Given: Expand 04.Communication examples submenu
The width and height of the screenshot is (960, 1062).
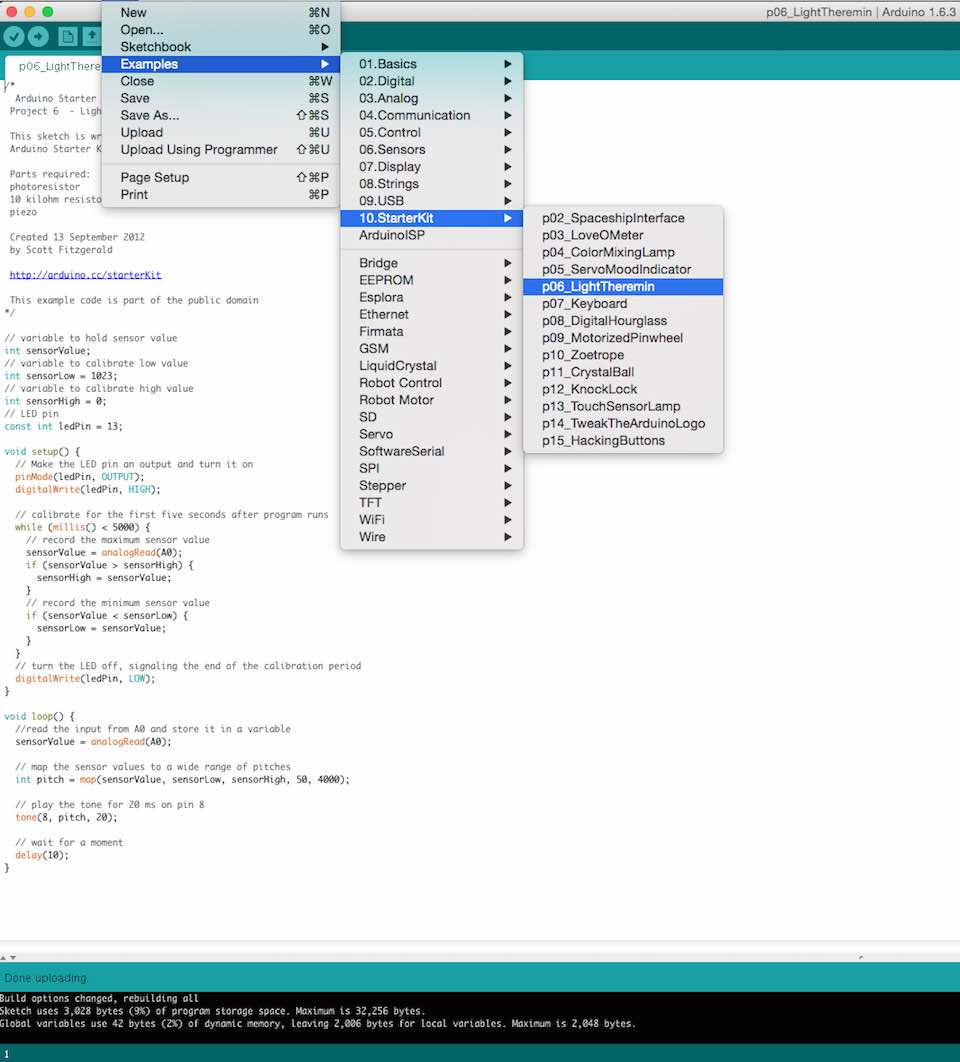Looking at the screenshot, I should pyautogui.click(x=432, y=115).
